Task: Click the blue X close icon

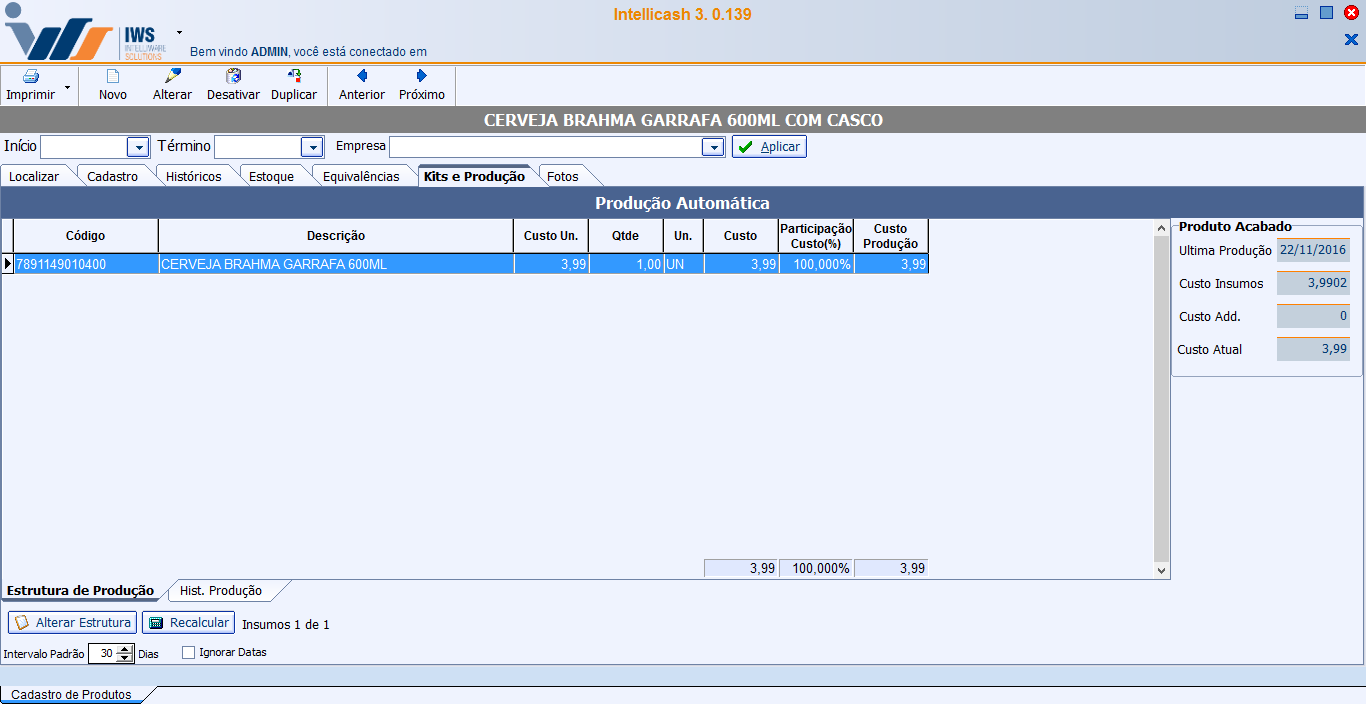Action: click(x=1351, y=40)
